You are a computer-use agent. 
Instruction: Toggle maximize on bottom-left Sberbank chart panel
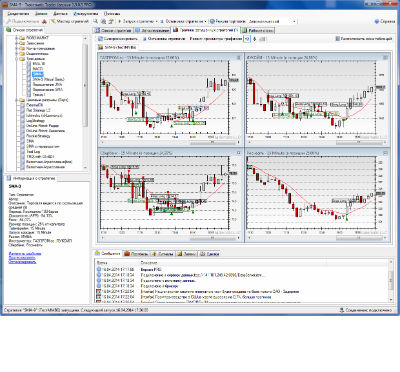[x=239, y=153]
